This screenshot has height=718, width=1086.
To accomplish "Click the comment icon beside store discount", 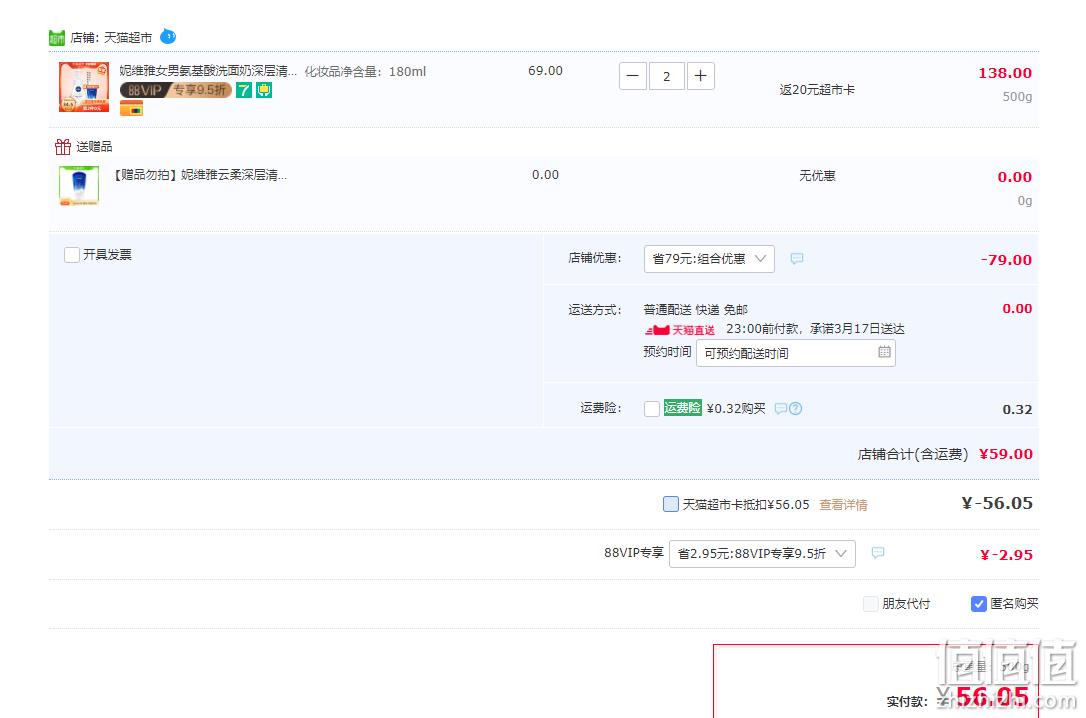I will pyautogui.click(x=797, y=258).
